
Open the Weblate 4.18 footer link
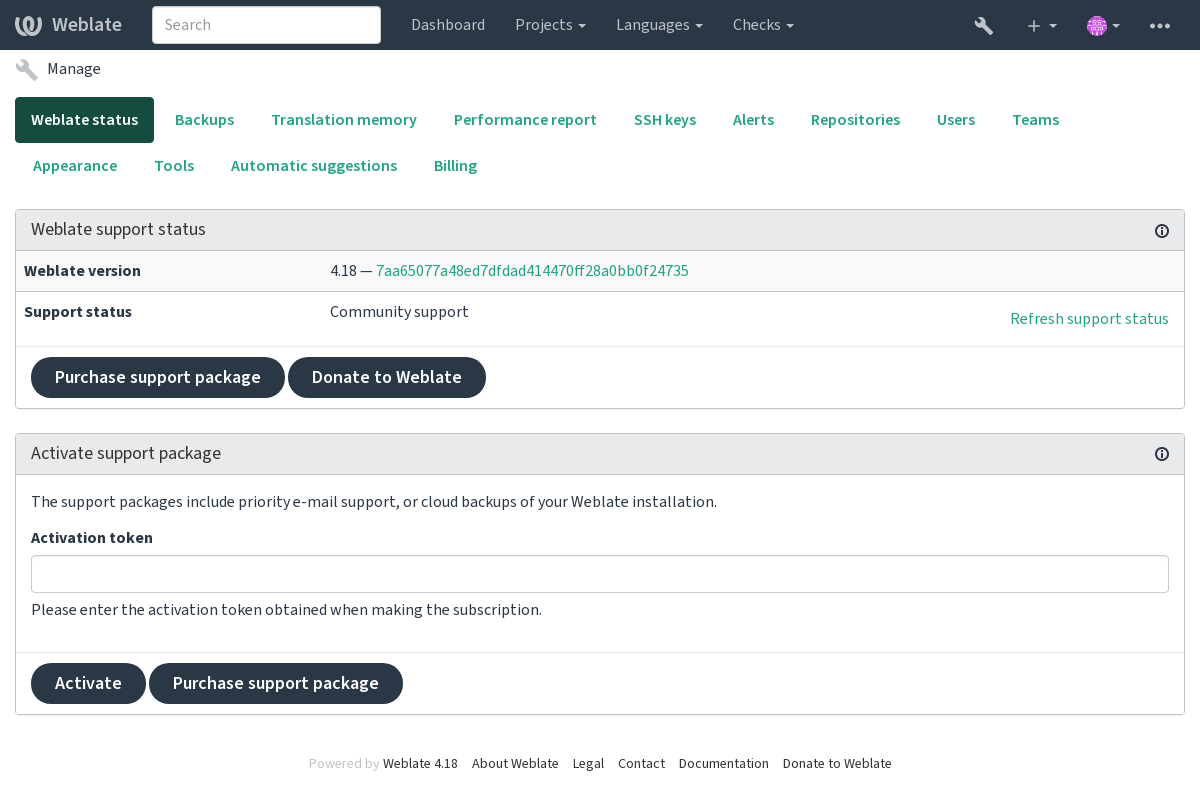[x=420, y=764]
